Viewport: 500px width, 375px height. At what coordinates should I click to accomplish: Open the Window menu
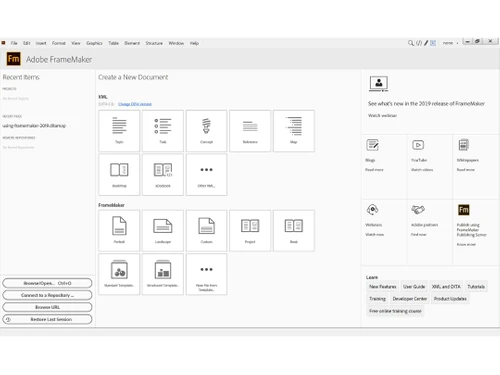pyautogui.click(x=176, y=43)
